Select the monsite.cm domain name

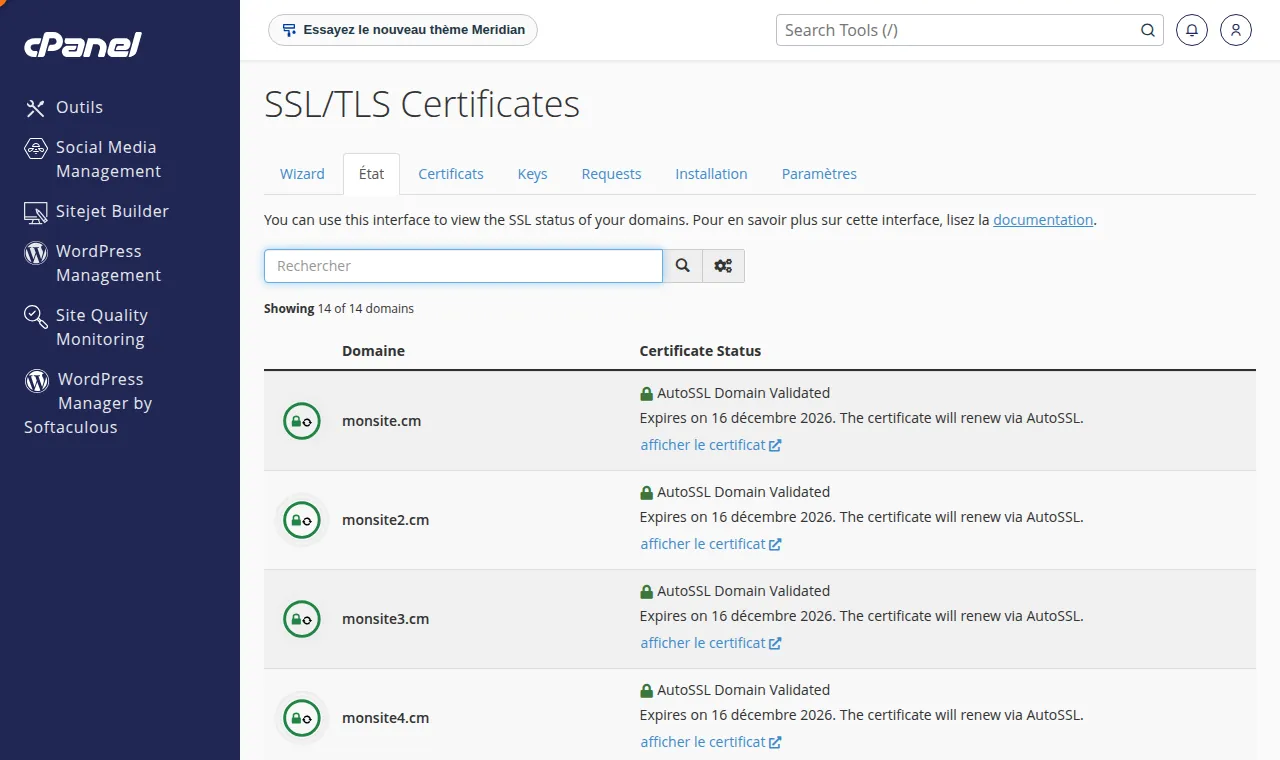(x=381, y=421)
